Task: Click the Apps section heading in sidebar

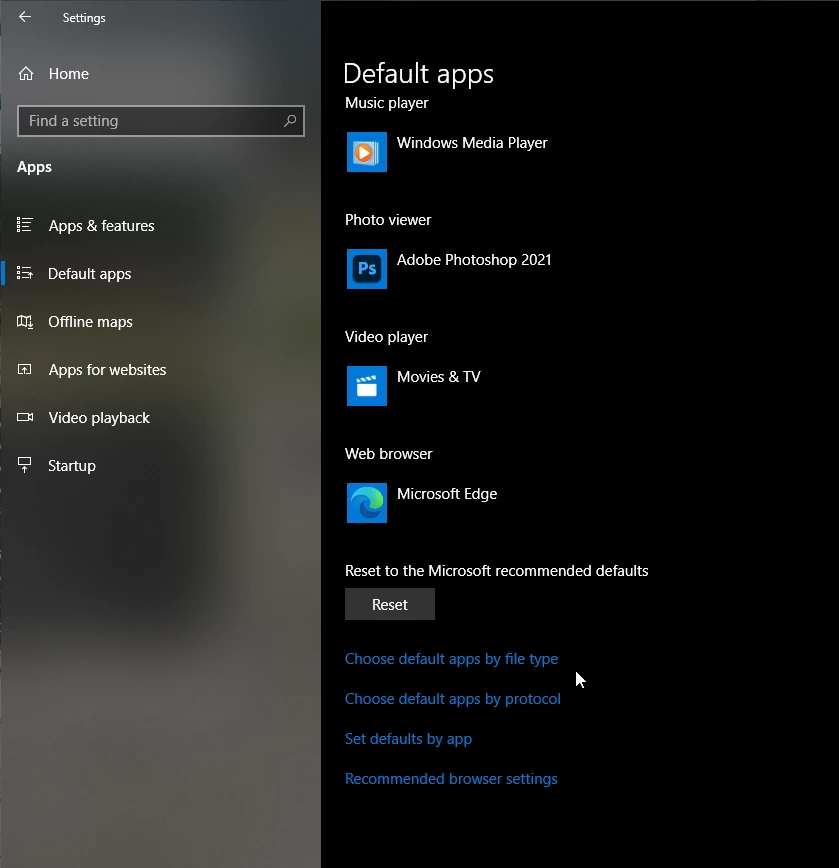Action: (x=34, y=167)
